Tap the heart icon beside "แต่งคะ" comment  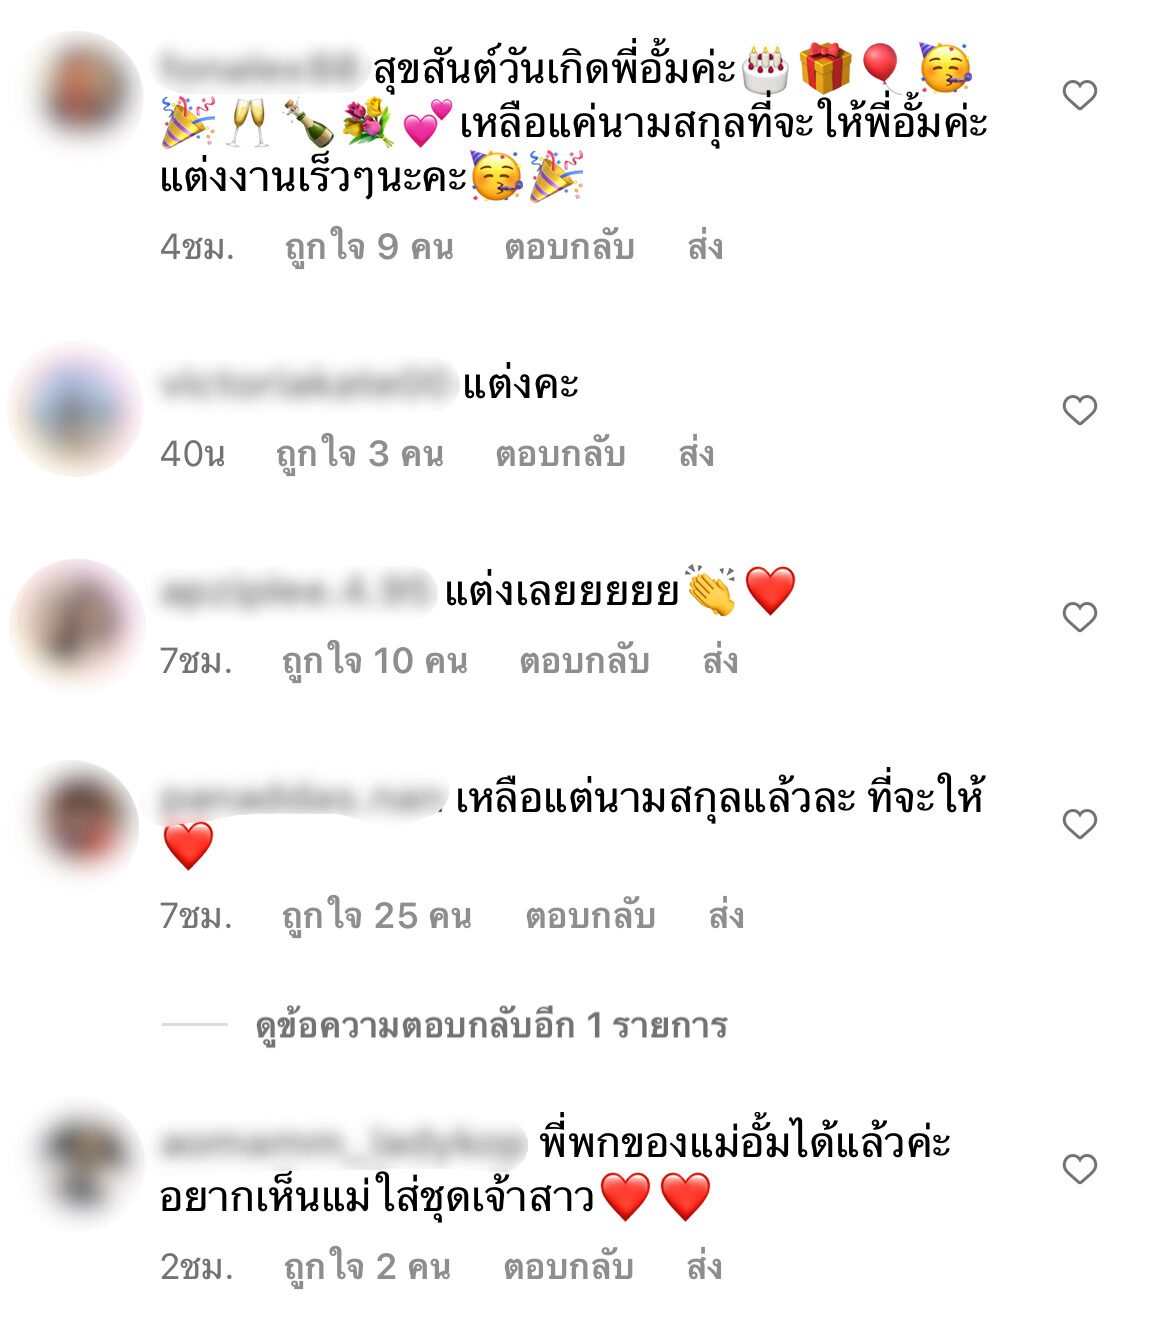1080,410
